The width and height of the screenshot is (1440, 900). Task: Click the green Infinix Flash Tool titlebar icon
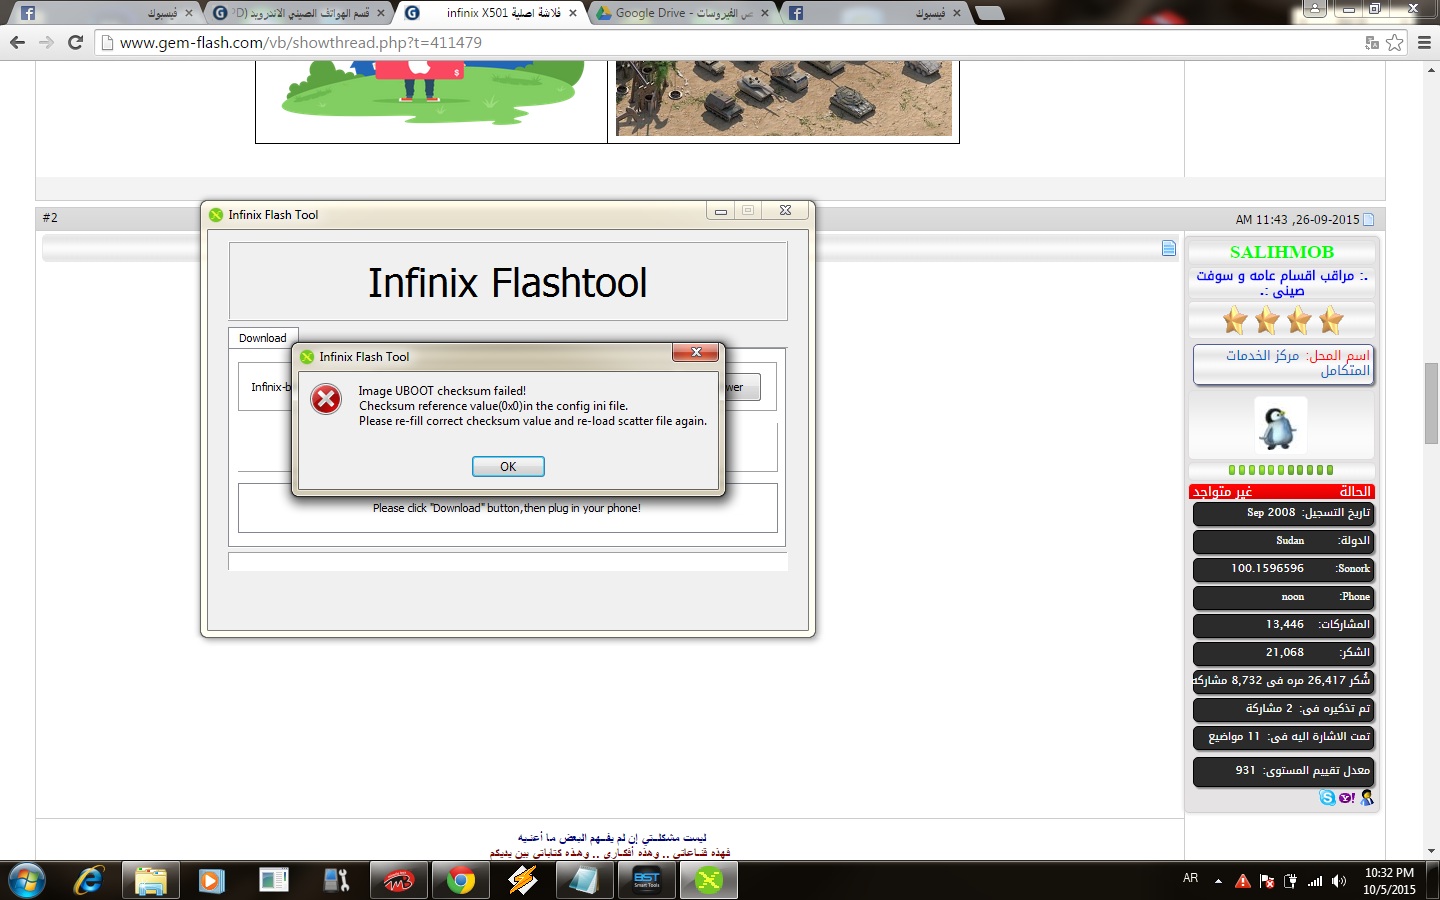point(216,214)
